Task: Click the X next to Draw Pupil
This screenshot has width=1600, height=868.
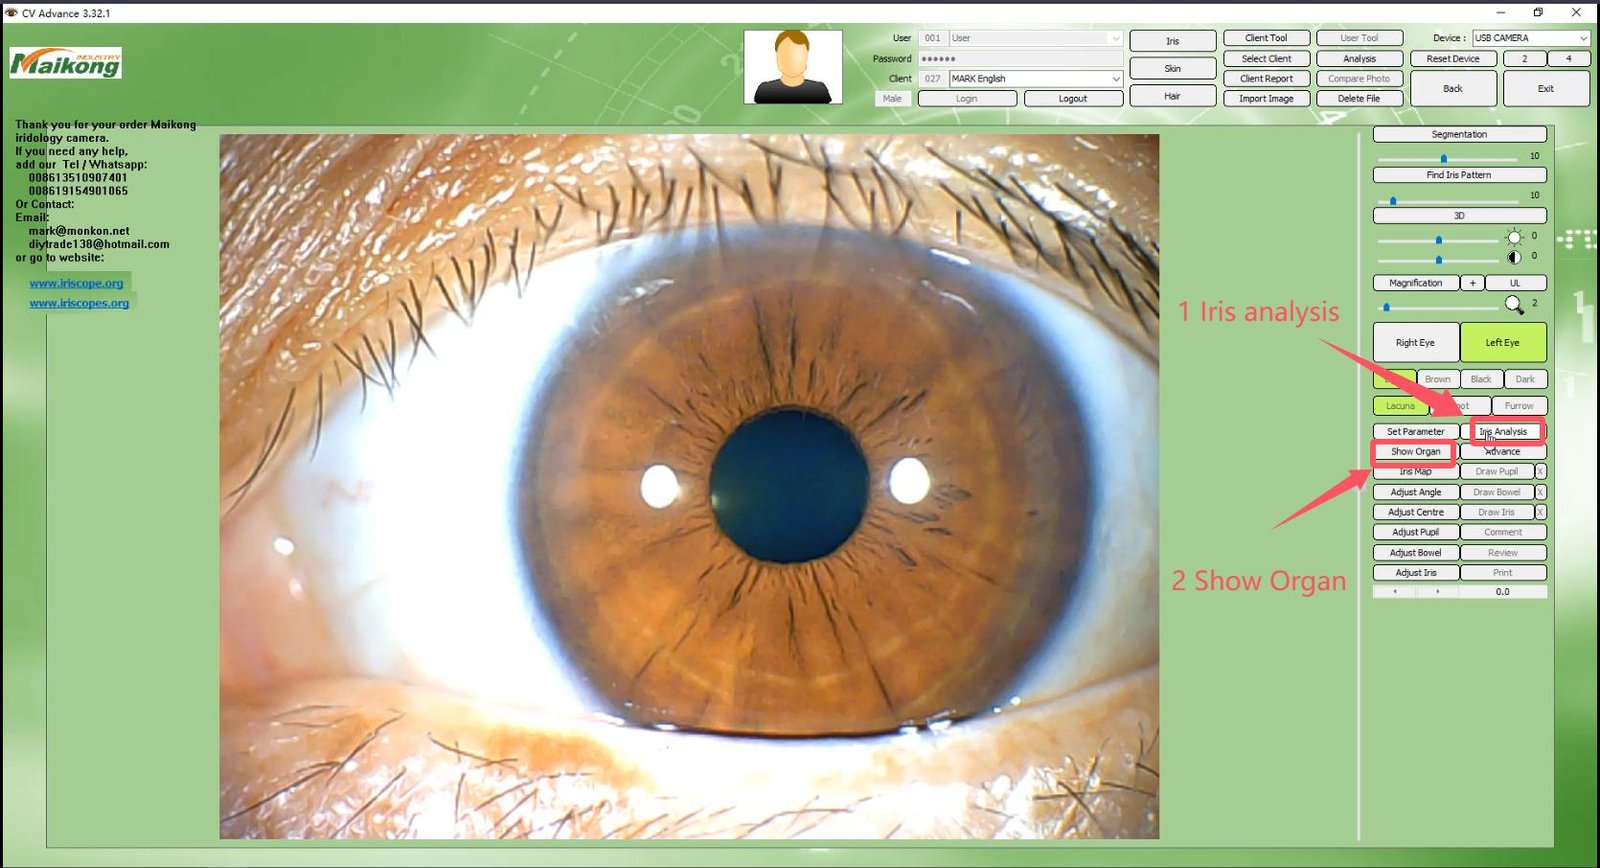Action: [x=1541, y=471]
